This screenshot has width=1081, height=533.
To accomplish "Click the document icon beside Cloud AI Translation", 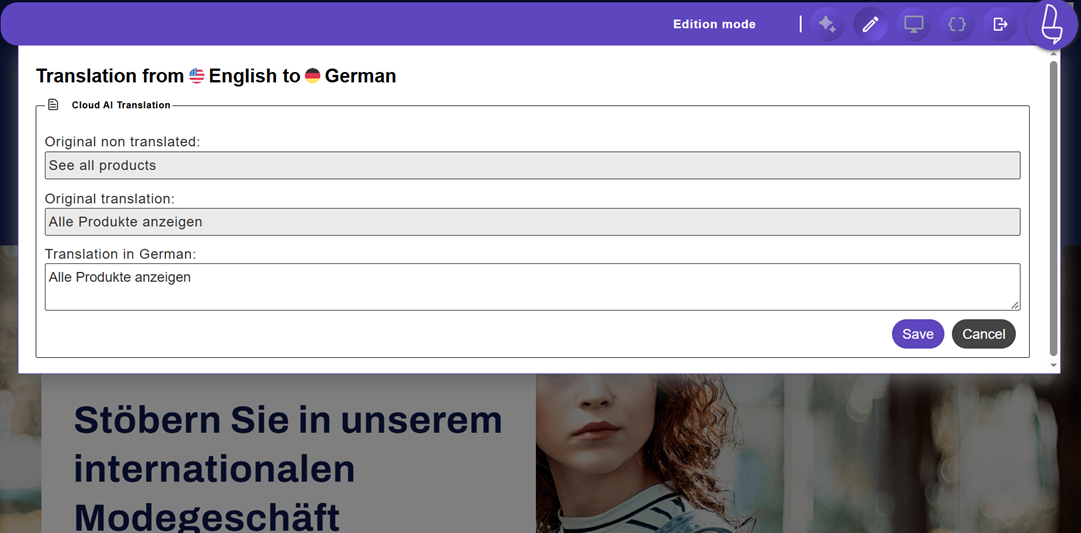I will [53, 105].
